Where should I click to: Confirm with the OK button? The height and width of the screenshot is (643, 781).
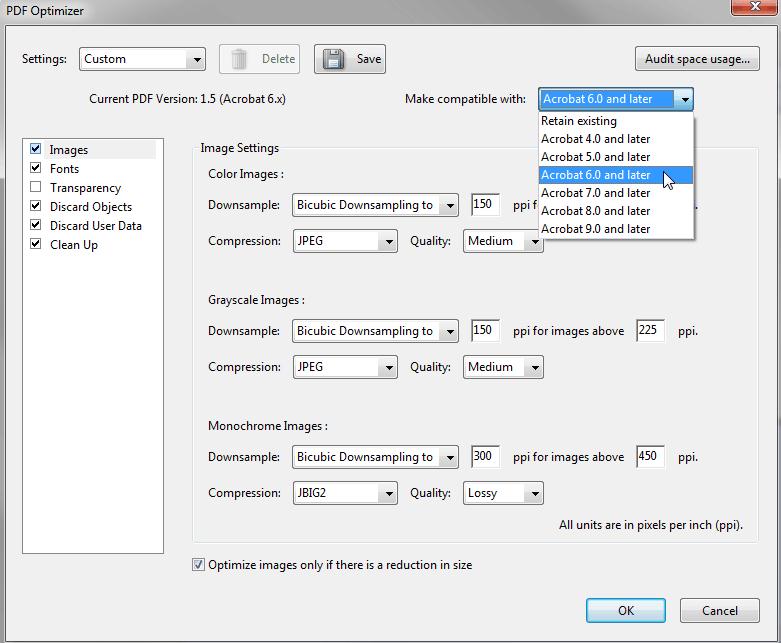[x=626, y=611]
